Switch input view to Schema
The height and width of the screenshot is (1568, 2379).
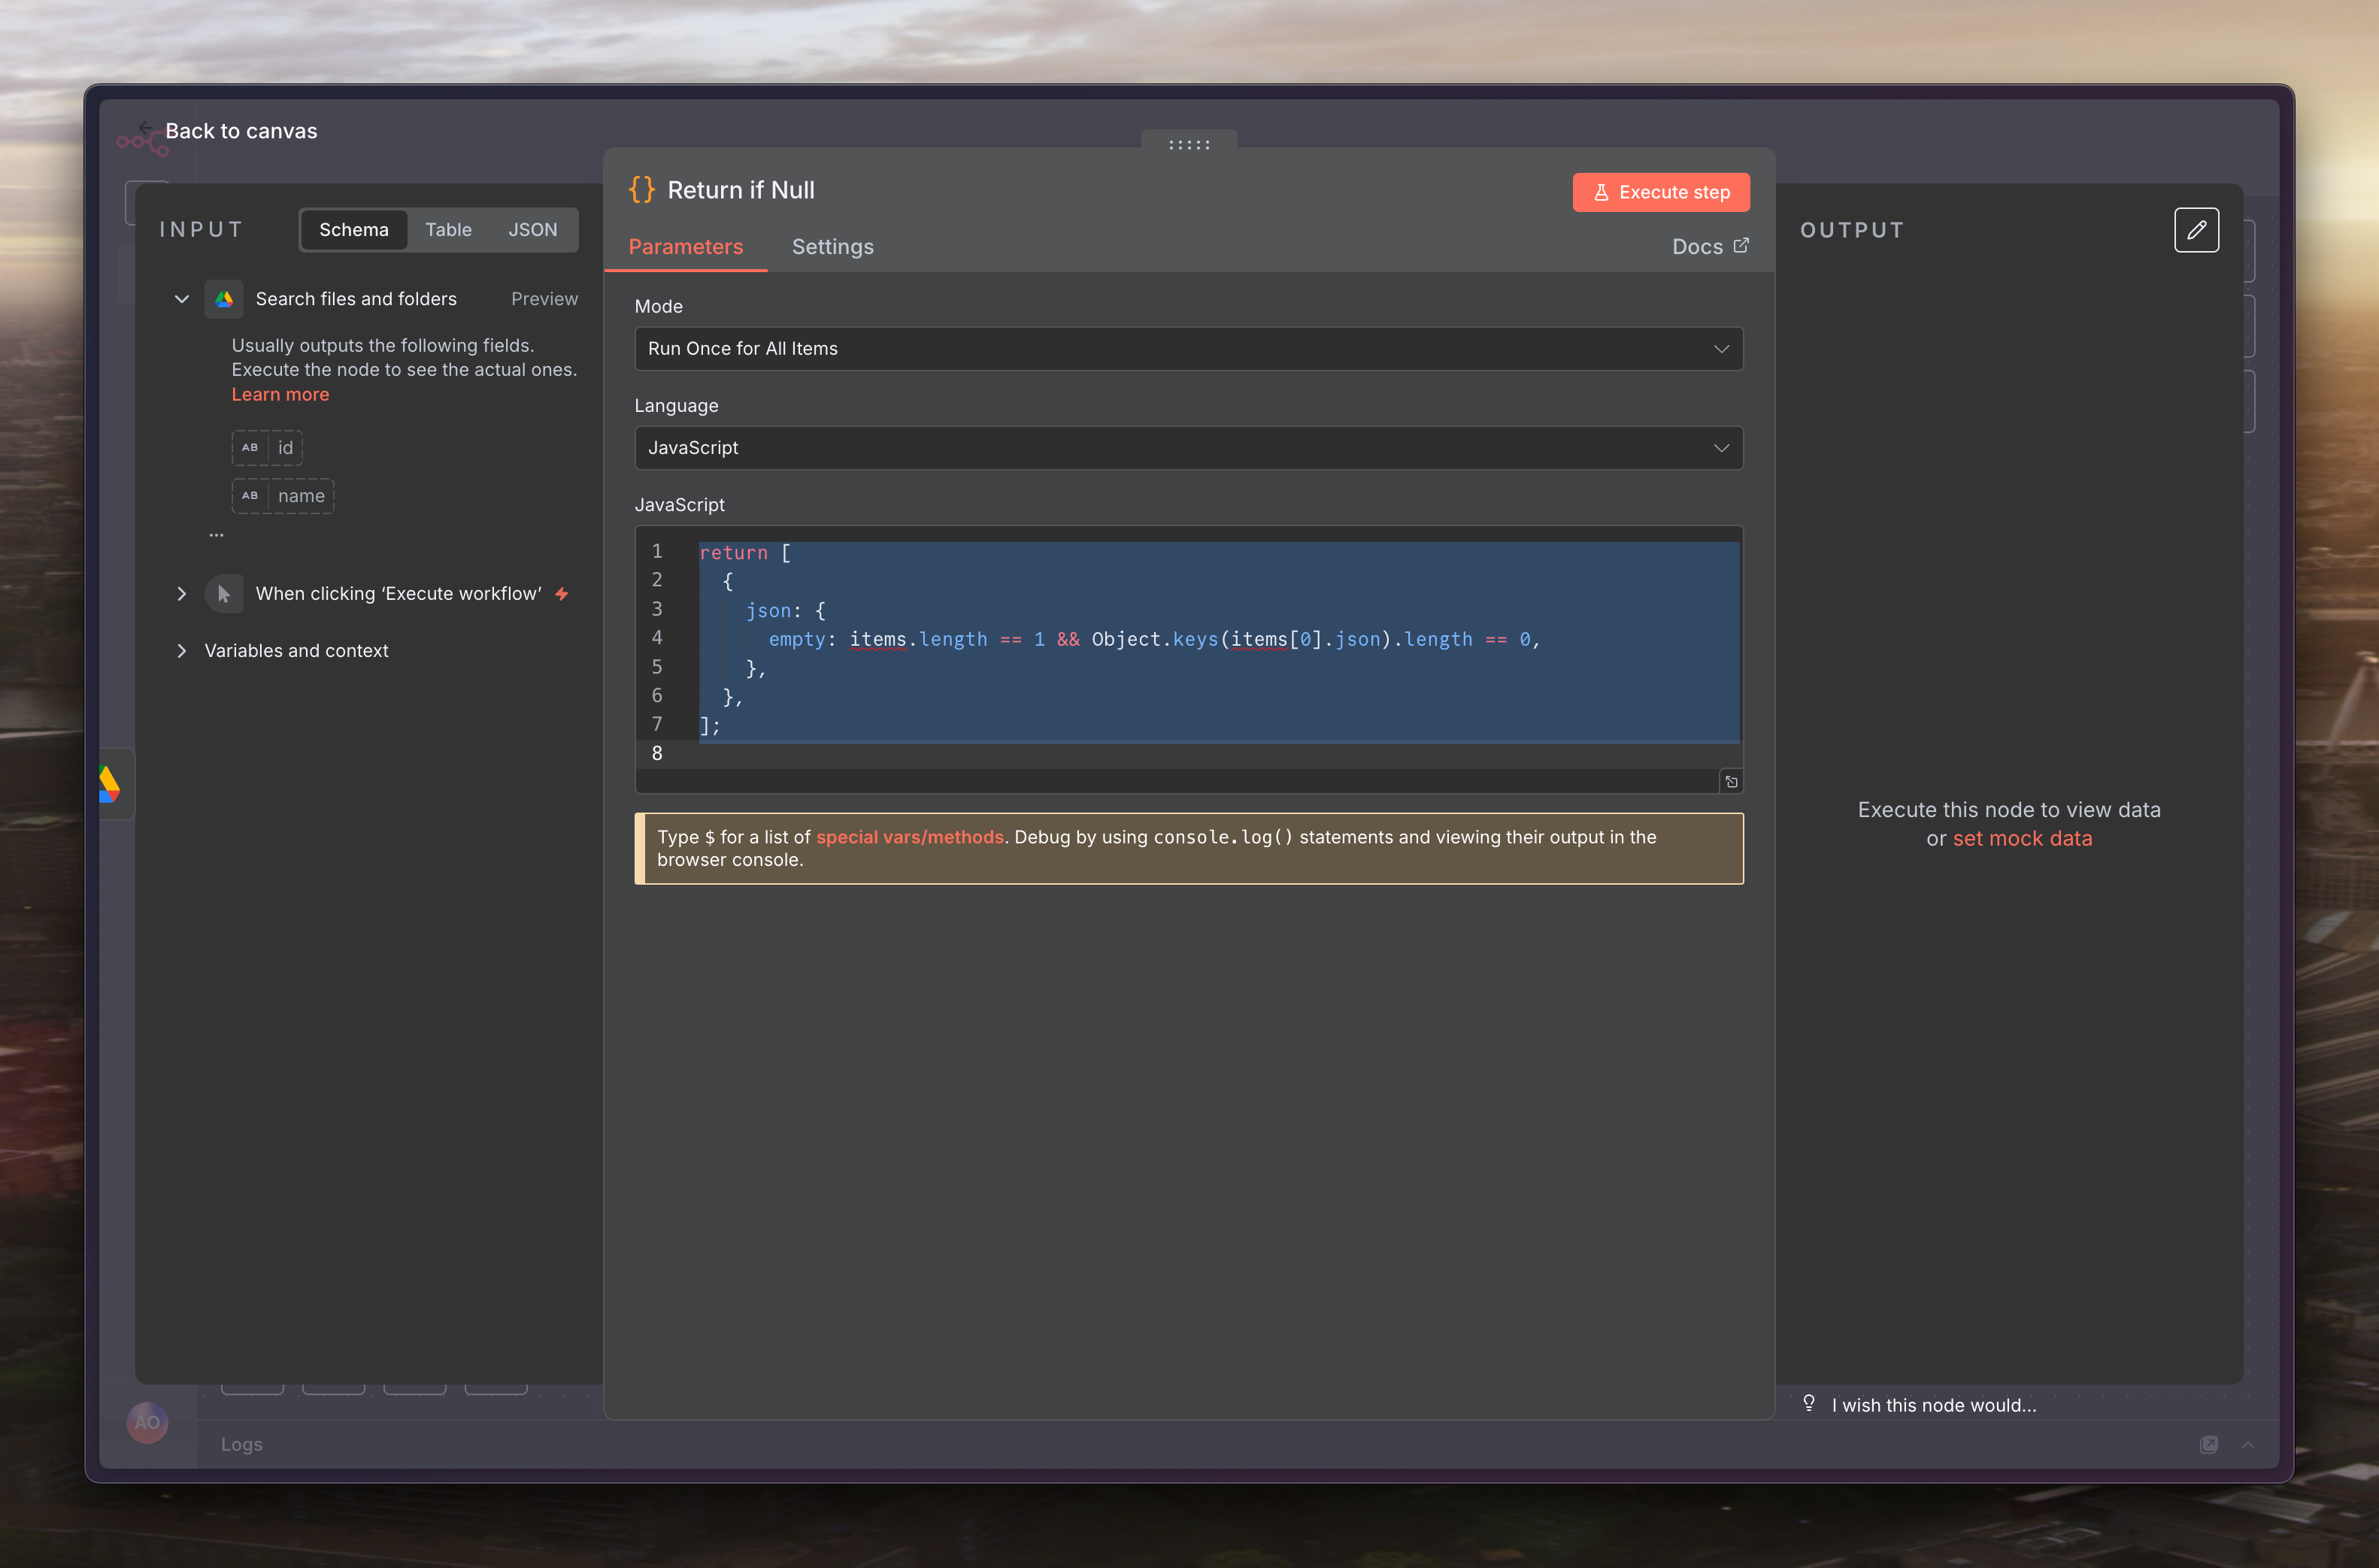(354, 230)
